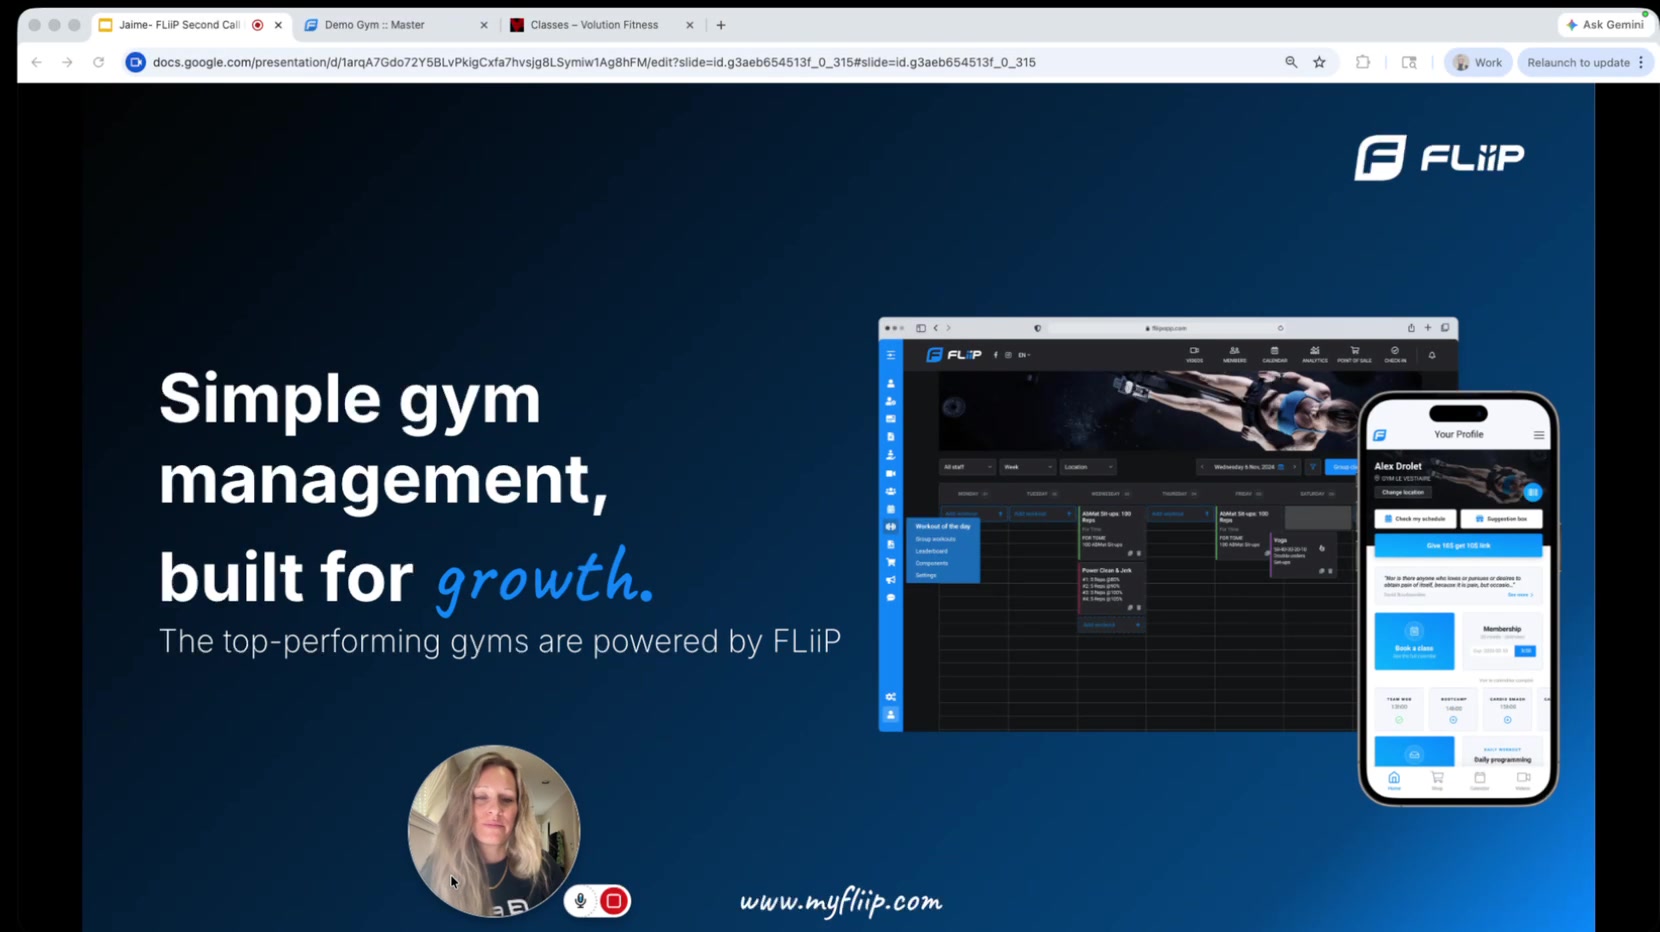This screenshot has height=932, width=1660.
Task: Tap the Shop cart tab in phone bottom bar
Action: point(1437,780)
